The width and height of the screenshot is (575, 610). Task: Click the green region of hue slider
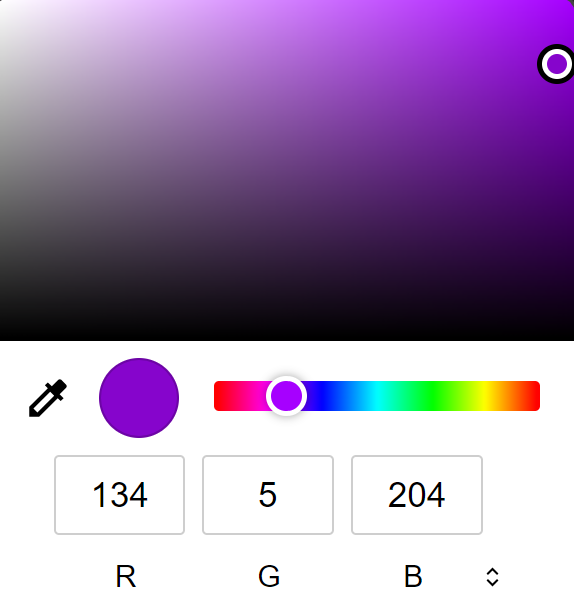[431, 396]
